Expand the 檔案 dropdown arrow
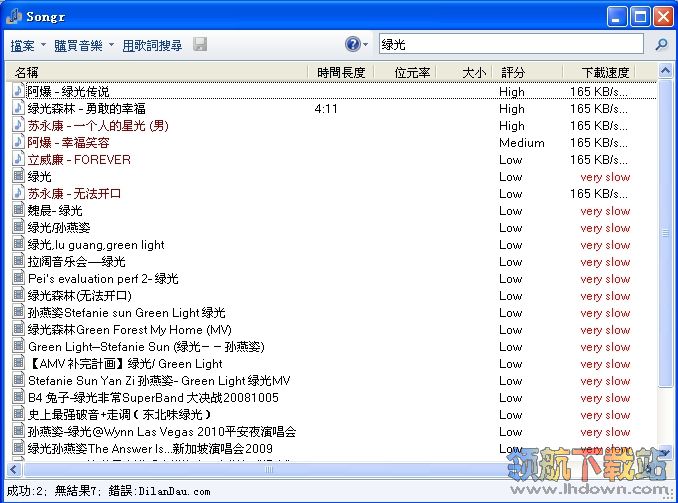678x503 pixels. point(43,45)
